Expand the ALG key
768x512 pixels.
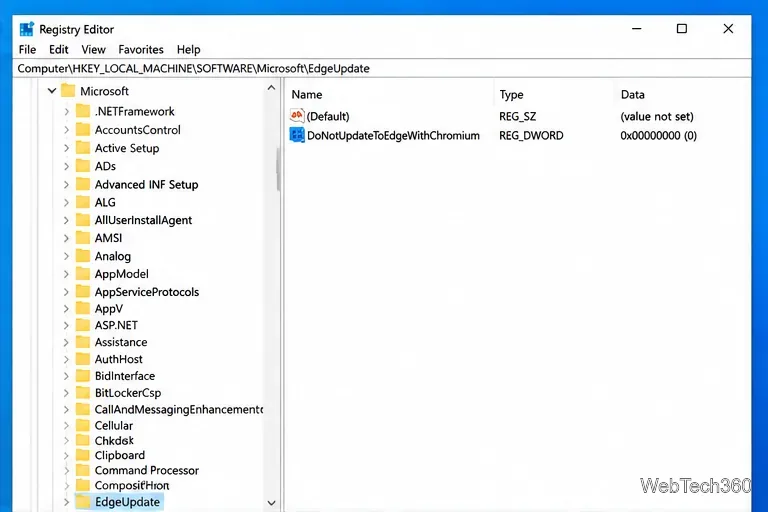66,202
